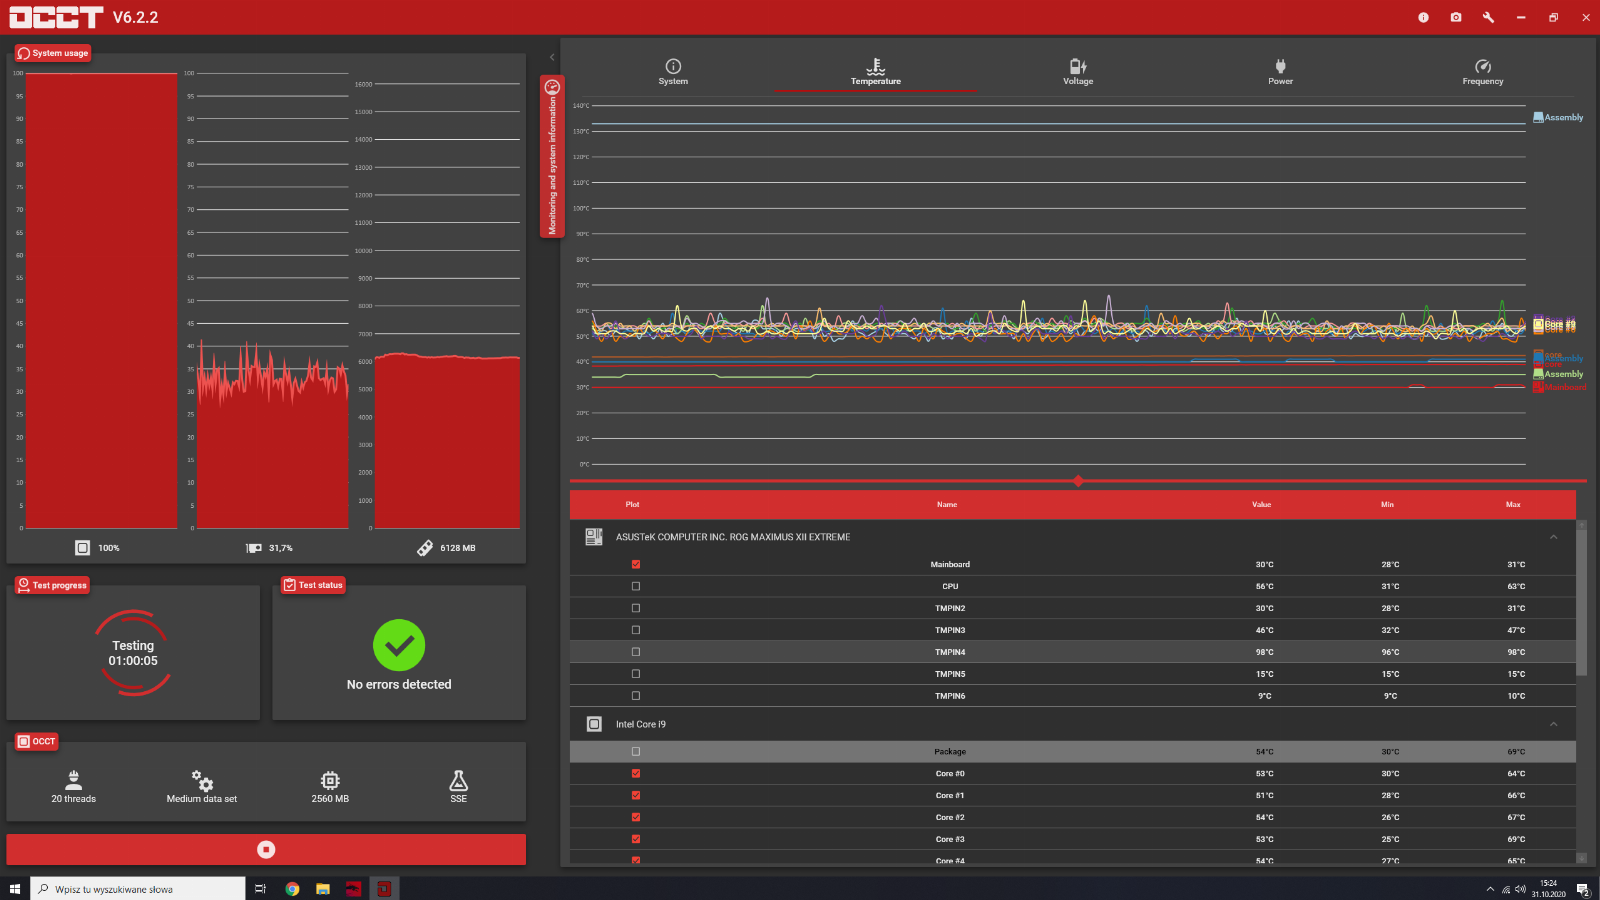
Task: Sort by the Min column header
Action: pos(1388,505)
